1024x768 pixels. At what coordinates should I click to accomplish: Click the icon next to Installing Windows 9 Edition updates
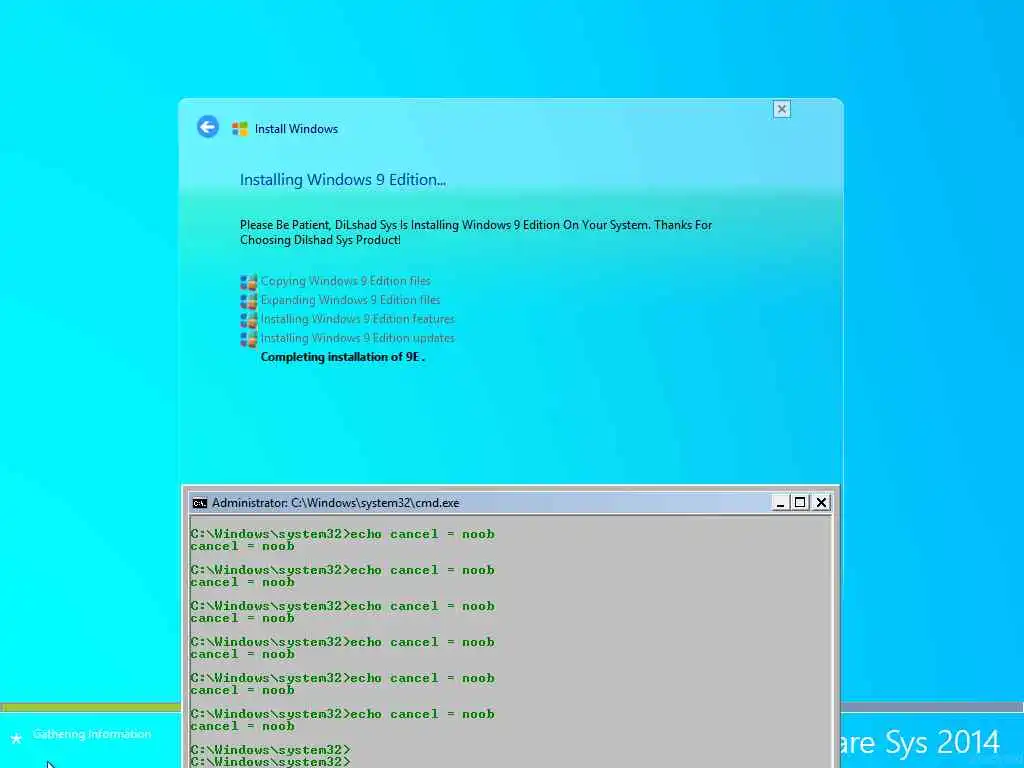(248, 338)
